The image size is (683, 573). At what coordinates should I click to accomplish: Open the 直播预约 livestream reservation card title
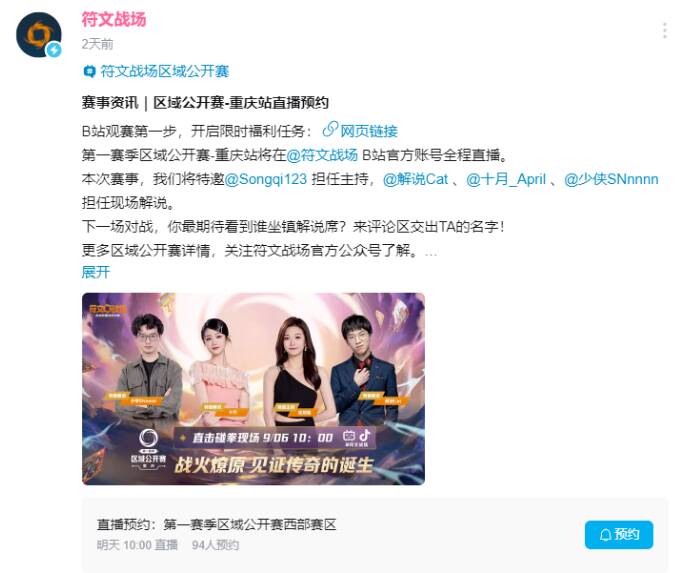(x=216, y=524)
